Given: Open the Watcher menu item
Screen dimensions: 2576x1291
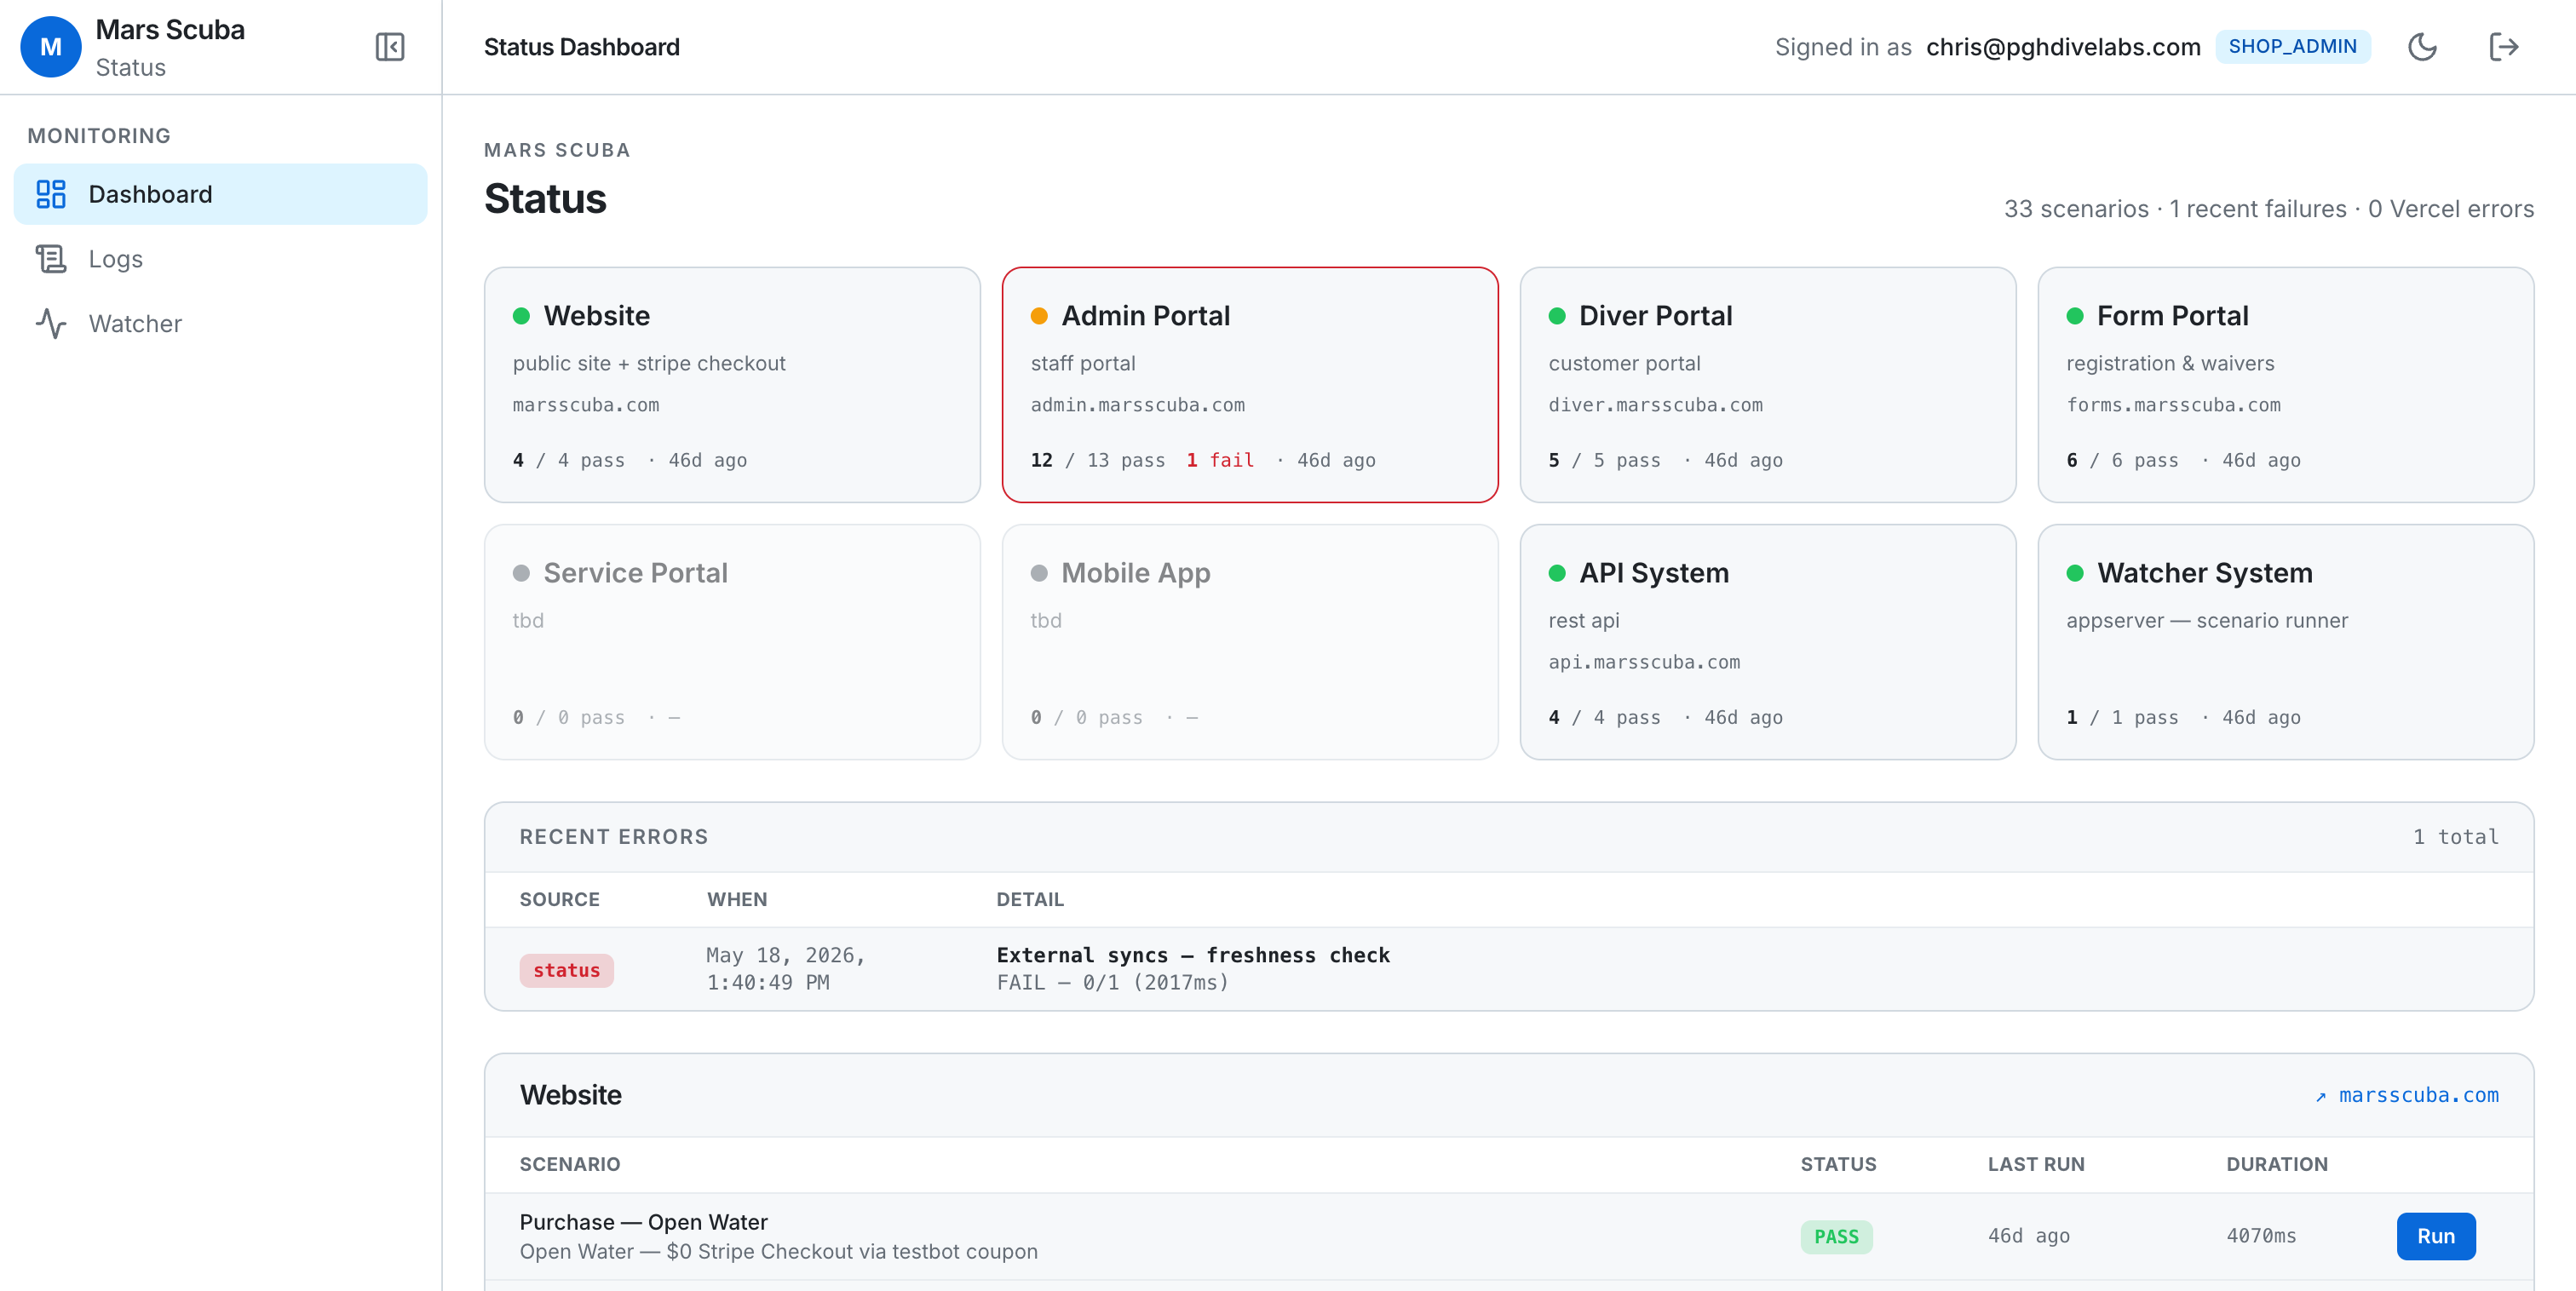Looking at the screenshot, I should (x=220, y=324).
